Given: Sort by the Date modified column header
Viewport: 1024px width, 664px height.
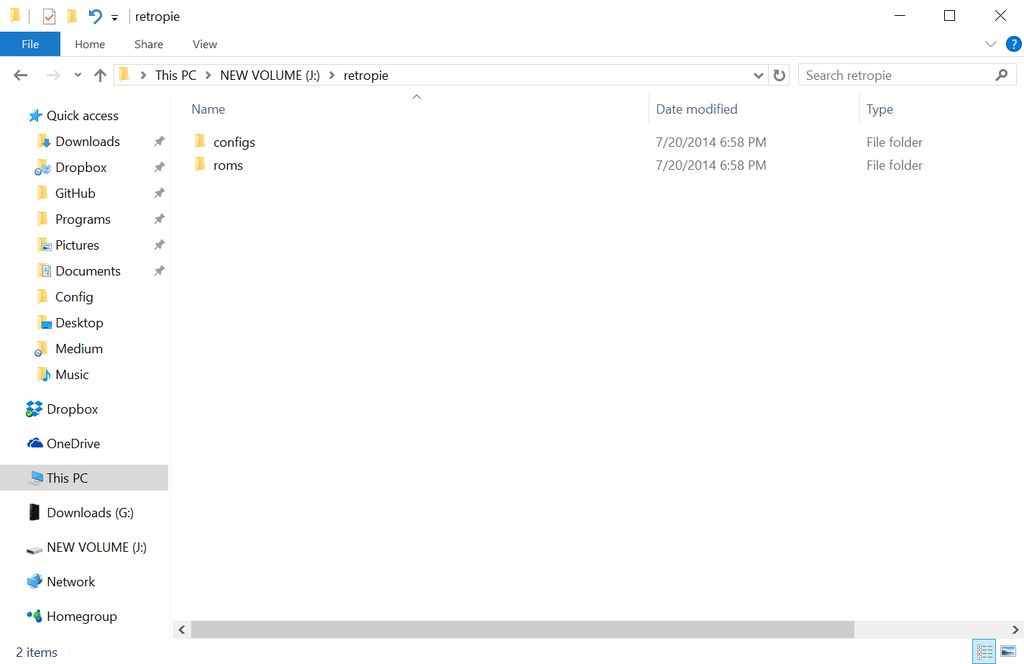Looking at the screenshot, I should tap(696, 109).
